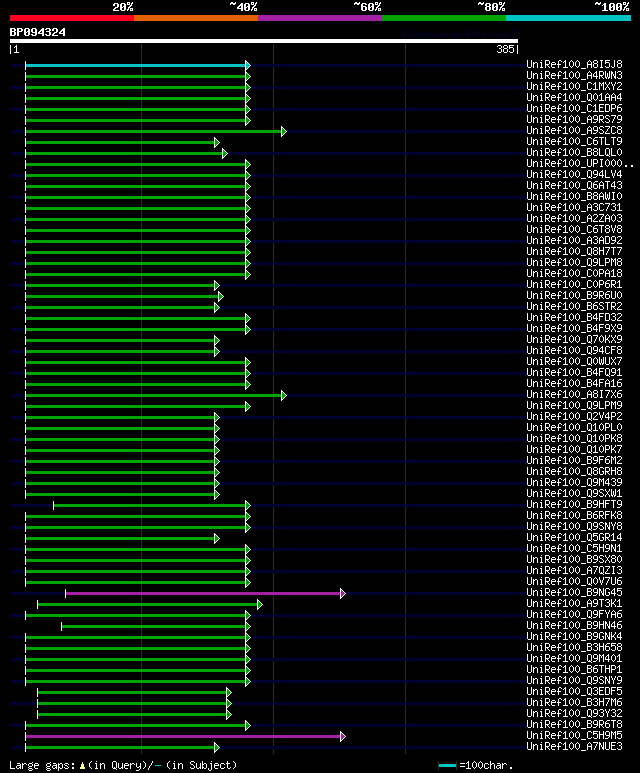Click the UniRef100_B9HN46 text
This screenshot has height=773, width=640.
[x=574, y=625]
